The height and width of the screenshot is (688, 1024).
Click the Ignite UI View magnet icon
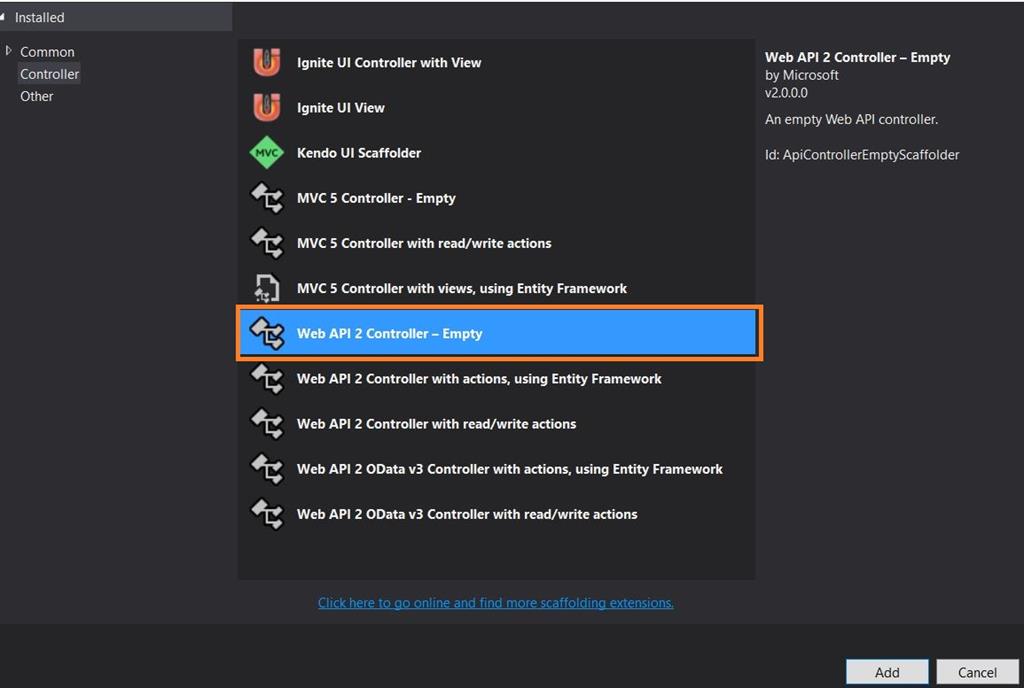[266, 108]
